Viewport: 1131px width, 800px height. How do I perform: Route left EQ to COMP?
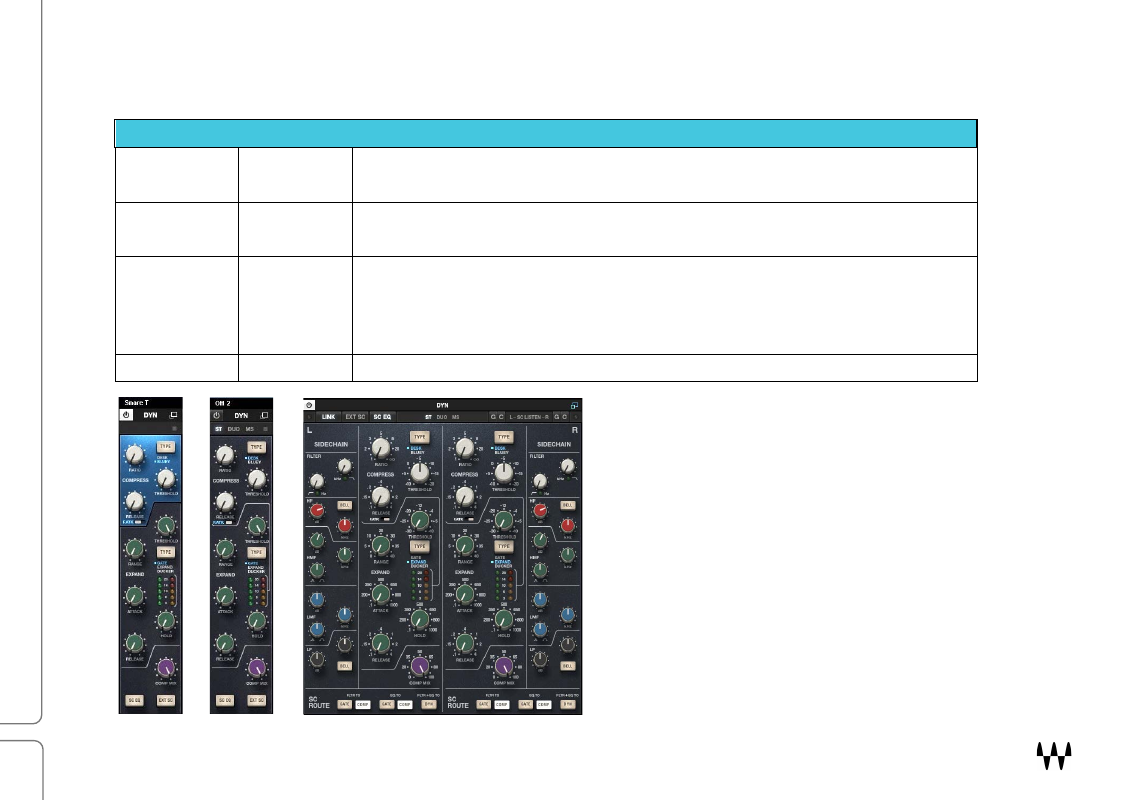coord(405,704)
